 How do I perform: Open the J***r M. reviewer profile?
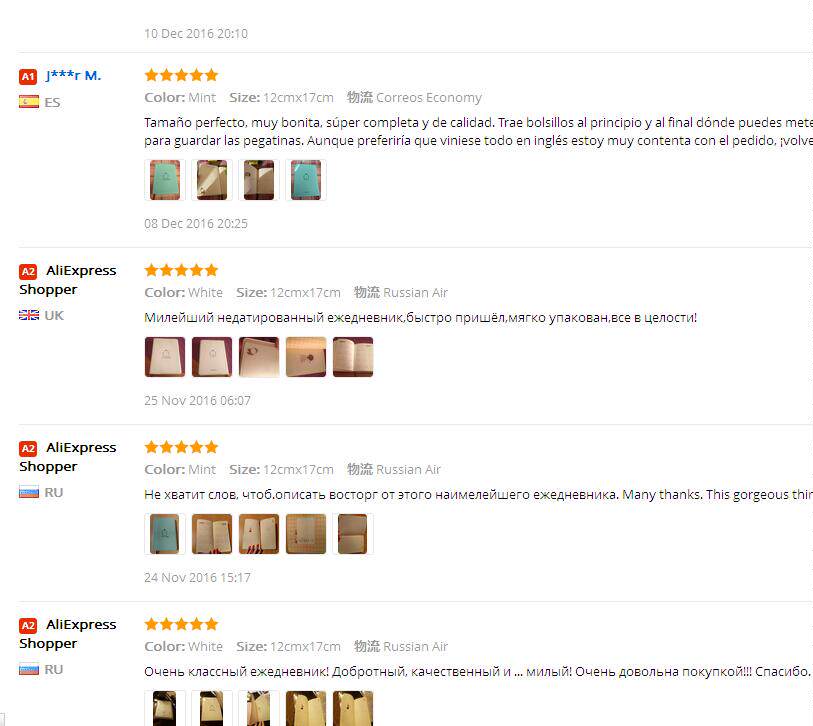click(x=74, y=75)
